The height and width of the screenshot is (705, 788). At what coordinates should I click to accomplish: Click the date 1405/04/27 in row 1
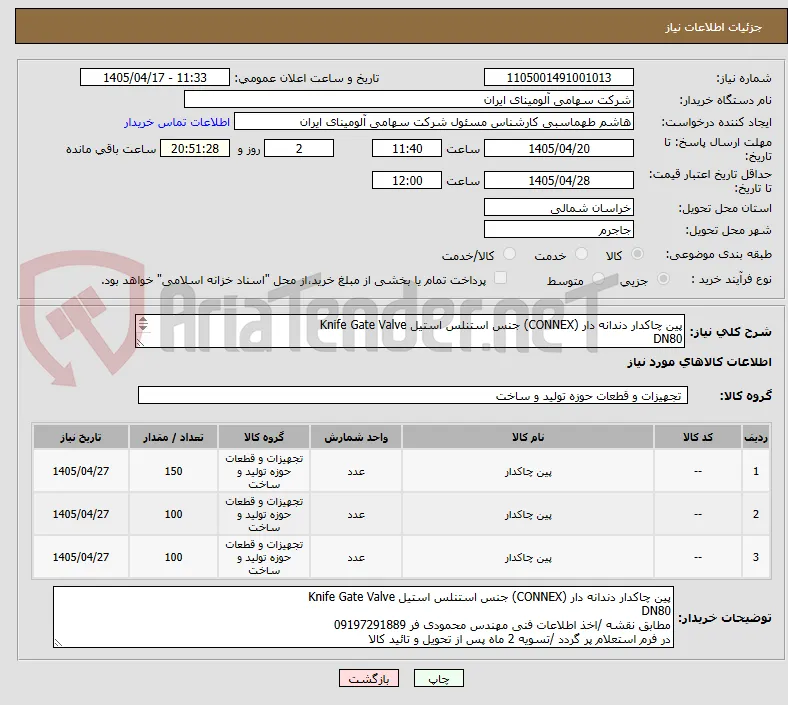(81, 471)
